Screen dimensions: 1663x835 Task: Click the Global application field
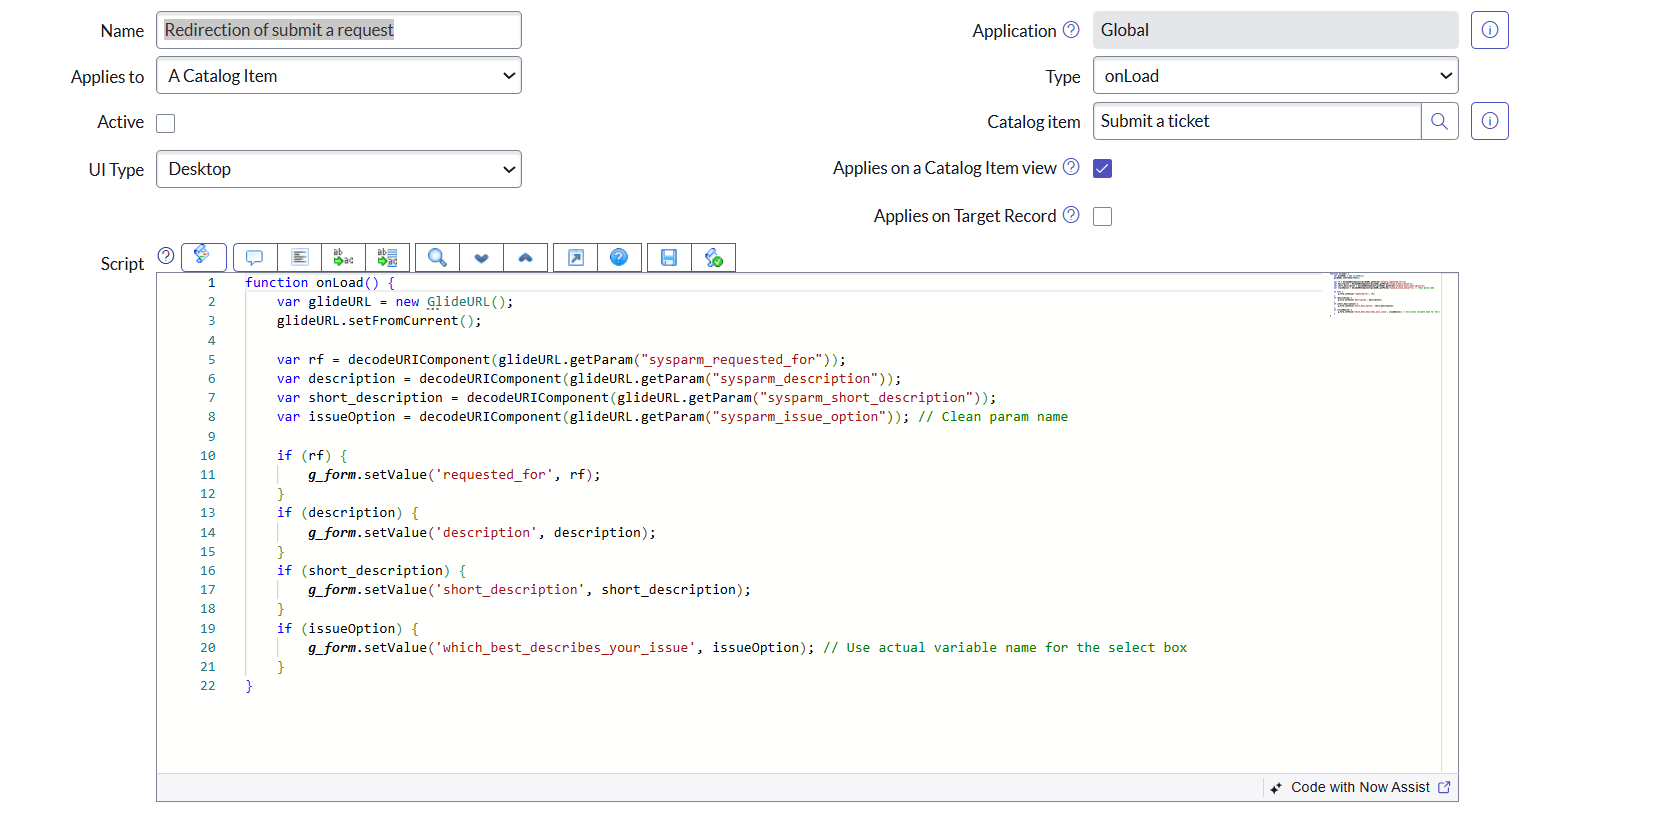(x=1275, y=30)
